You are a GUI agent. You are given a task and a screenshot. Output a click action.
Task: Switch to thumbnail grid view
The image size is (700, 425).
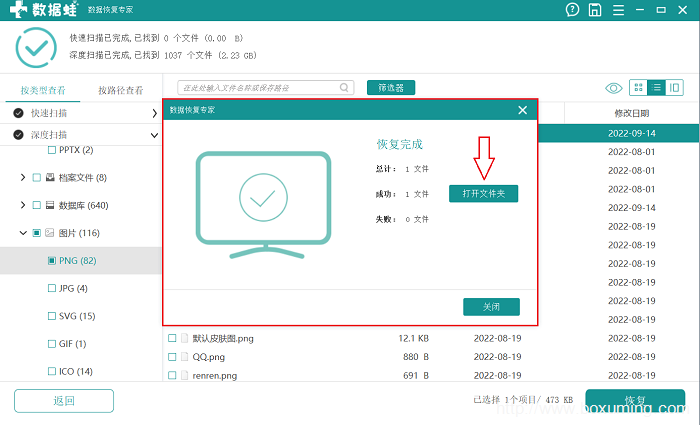tap(638, 88)
